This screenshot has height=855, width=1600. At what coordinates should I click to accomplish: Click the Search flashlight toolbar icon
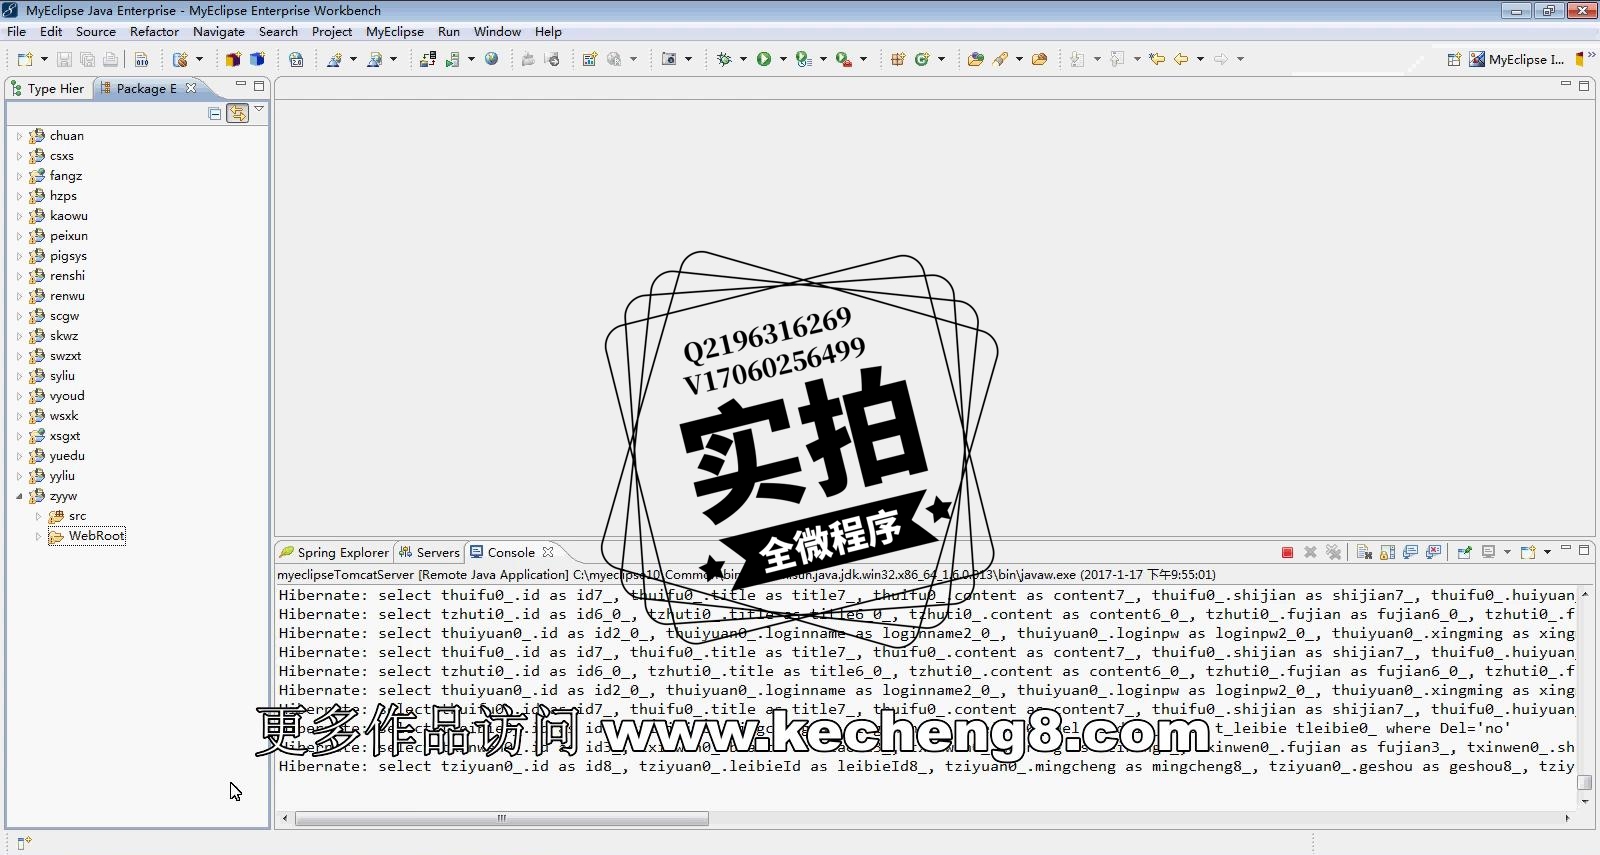(1000, 59)
